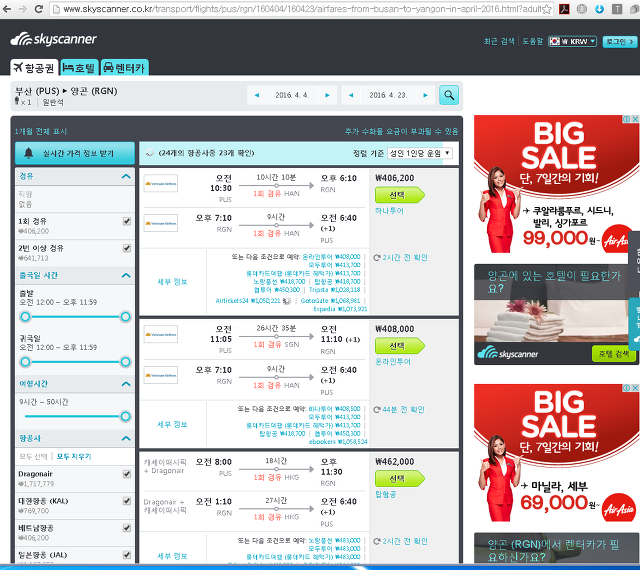This screenshot has height=570, width=640.
Task: Click 1개월 전체 표시 link
Action: pyautogui.click(x=40, y=131)
